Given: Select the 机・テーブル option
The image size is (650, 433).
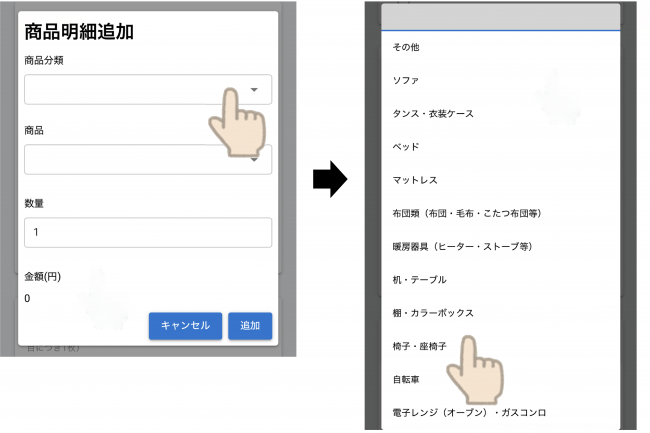Looking at the screenshot, I should coord(419,279).
